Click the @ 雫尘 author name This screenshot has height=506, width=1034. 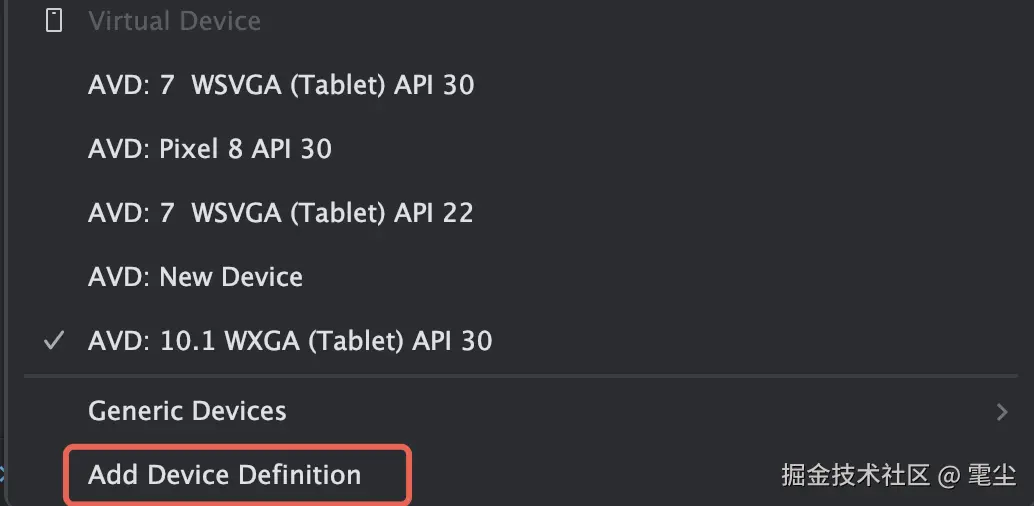tap(977, 476)
